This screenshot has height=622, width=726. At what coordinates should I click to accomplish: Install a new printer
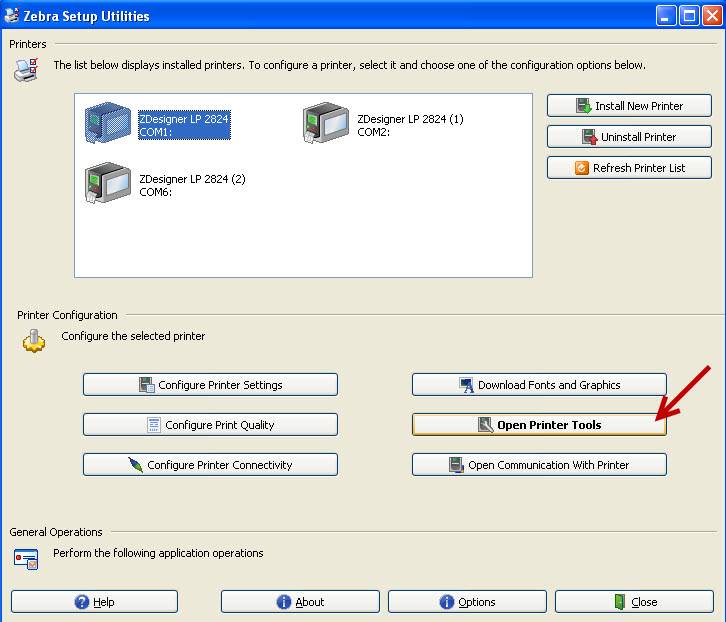coord(629,106)
